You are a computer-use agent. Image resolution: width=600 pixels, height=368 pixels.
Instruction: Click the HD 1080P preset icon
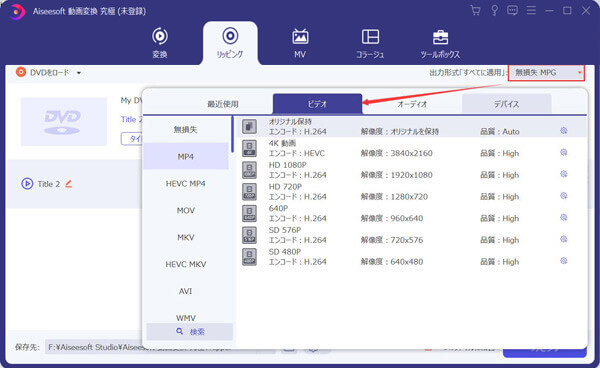[x=249, y=170]
